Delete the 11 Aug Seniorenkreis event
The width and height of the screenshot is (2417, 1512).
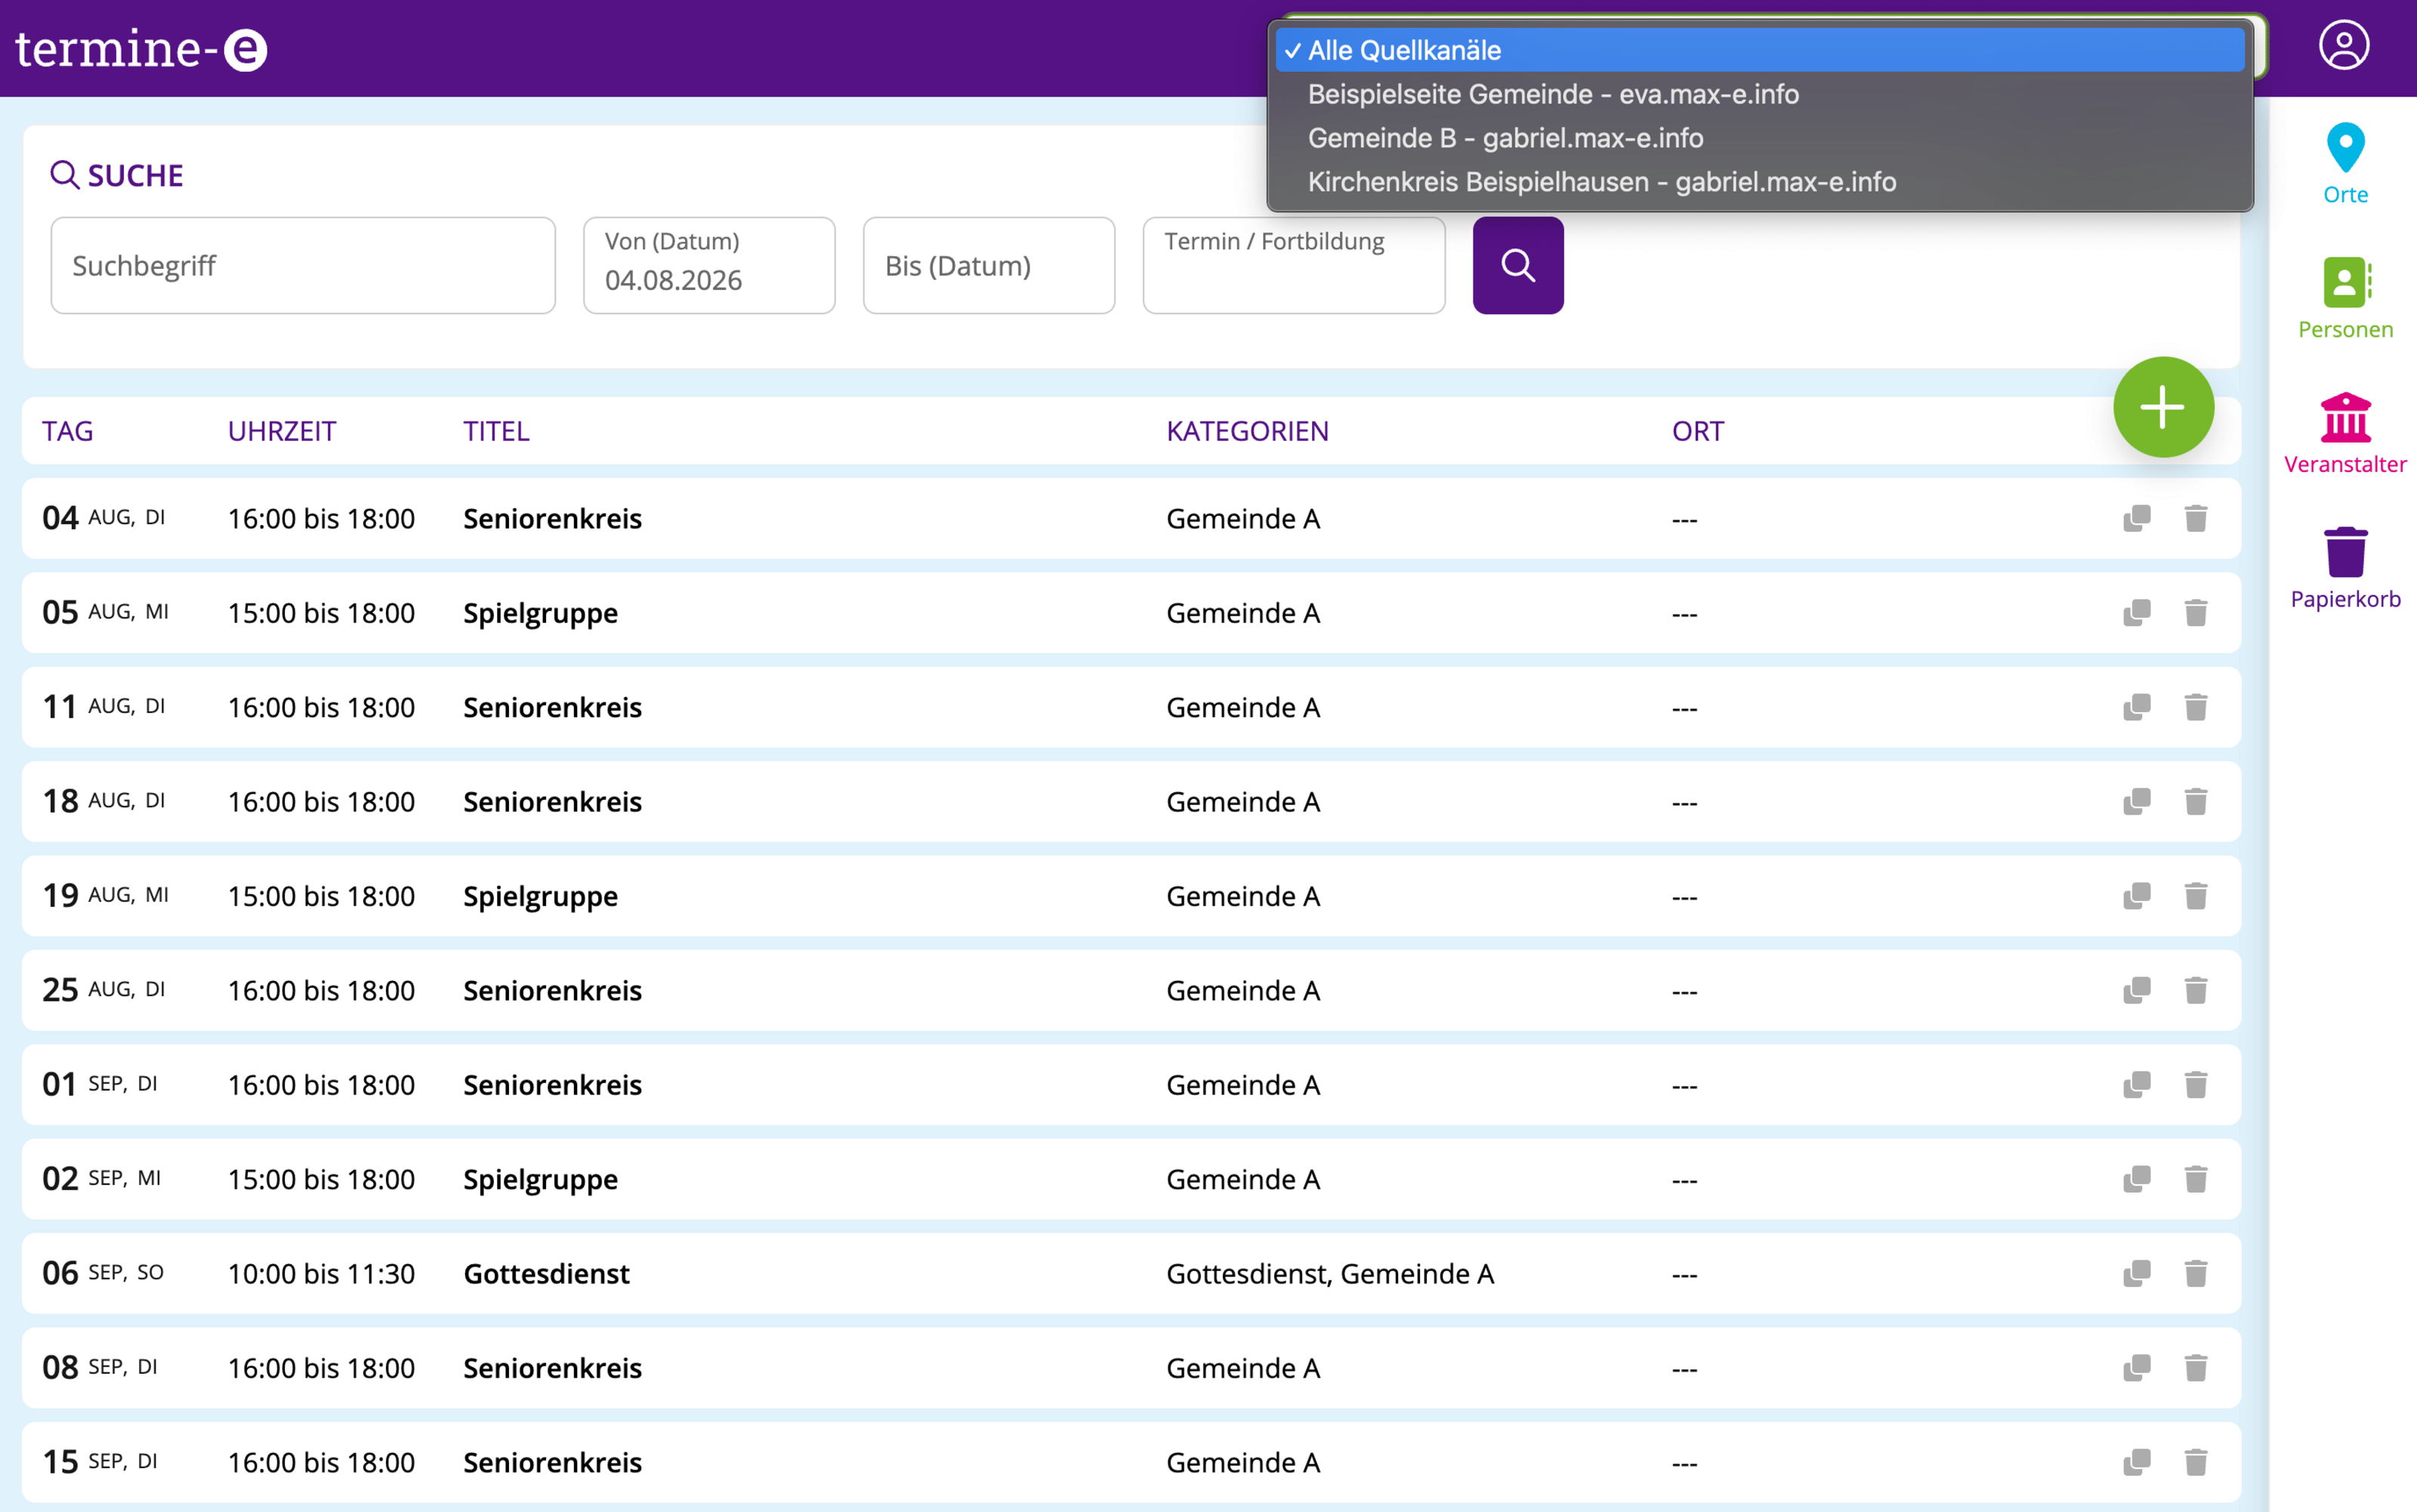[x=2196, y=707]
